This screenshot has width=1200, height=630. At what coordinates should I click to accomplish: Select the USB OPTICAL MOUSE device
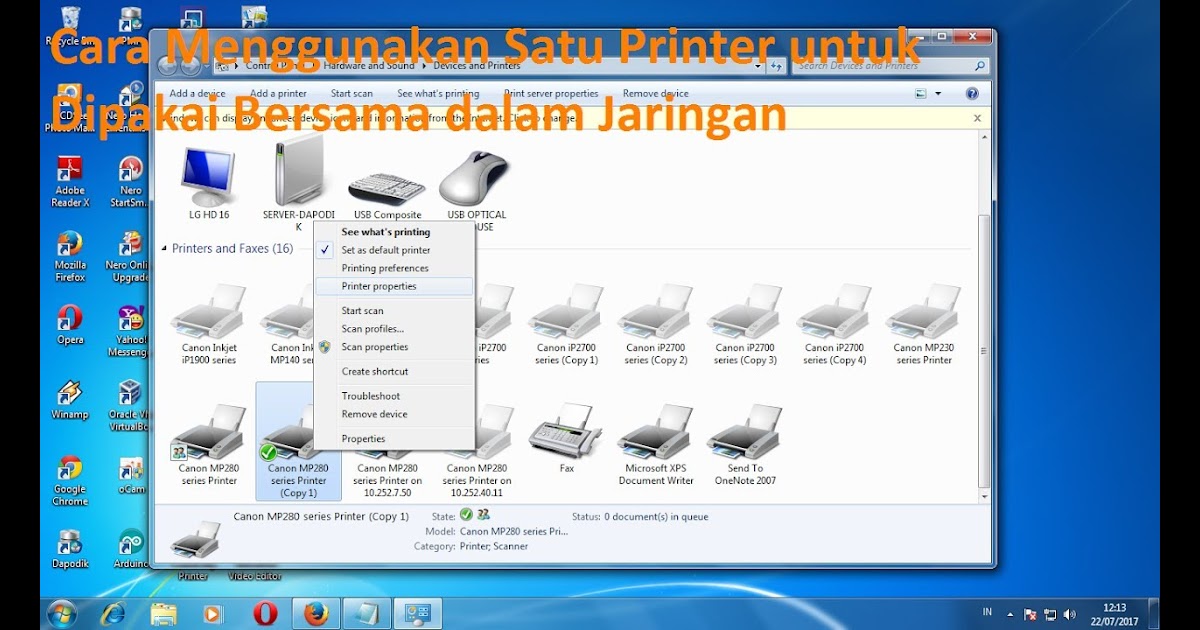tap(476, 190)
